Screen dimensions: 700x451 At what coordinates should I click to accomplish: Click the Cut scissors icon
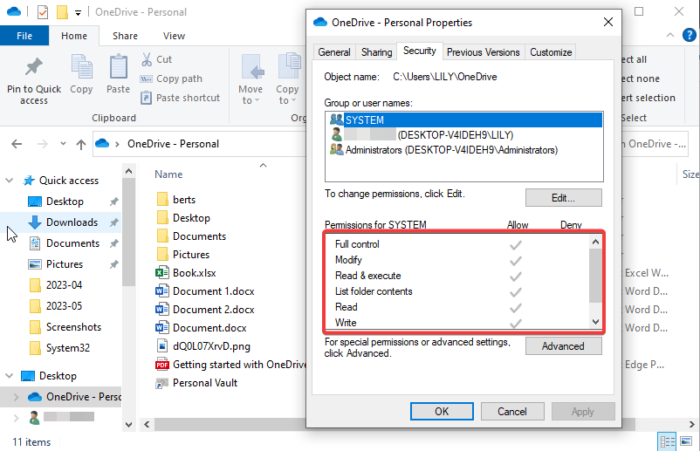pos(148,60)
